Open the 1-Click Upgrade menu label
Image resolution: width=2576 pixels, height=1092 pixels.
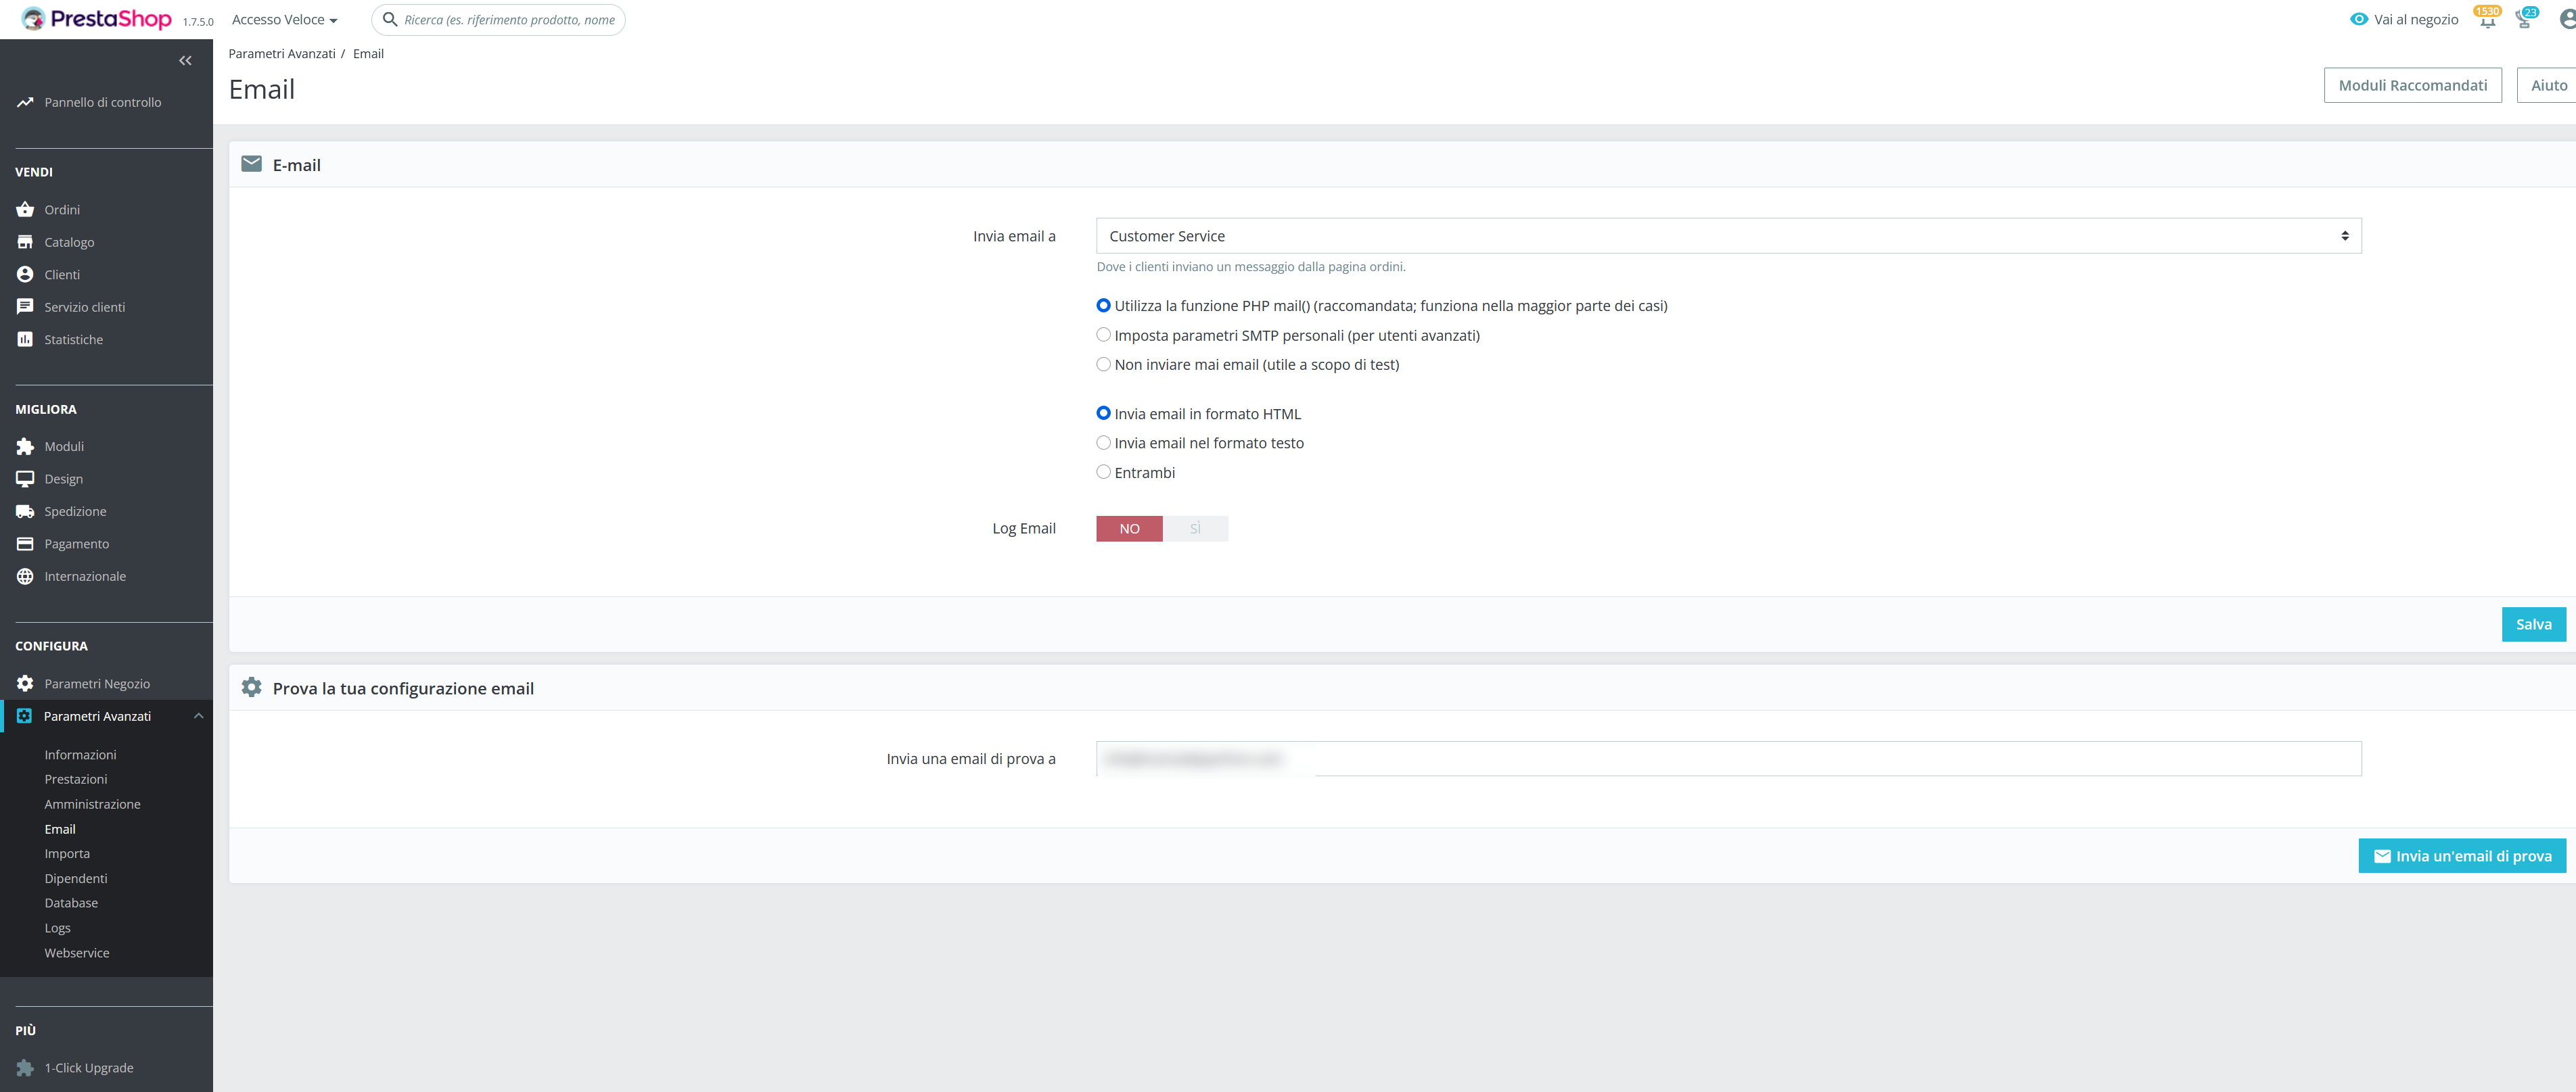click(89, 1068)
